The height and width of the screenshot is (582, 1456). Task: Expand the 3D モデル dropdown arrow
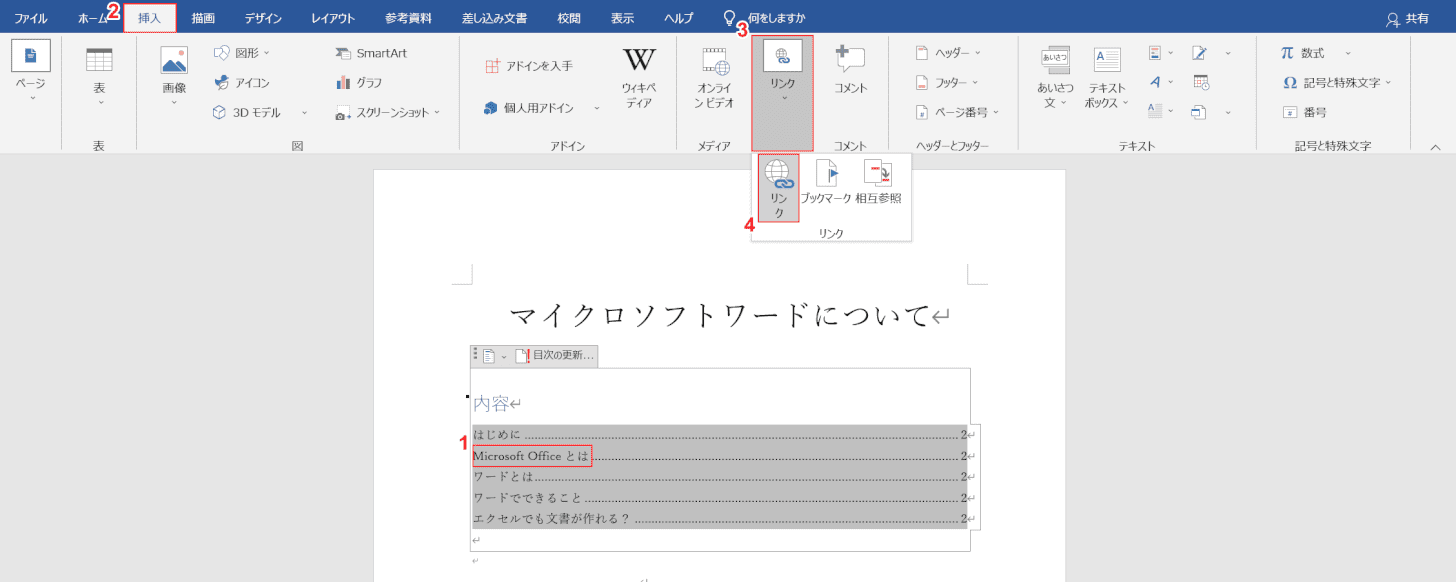[304, 113]
